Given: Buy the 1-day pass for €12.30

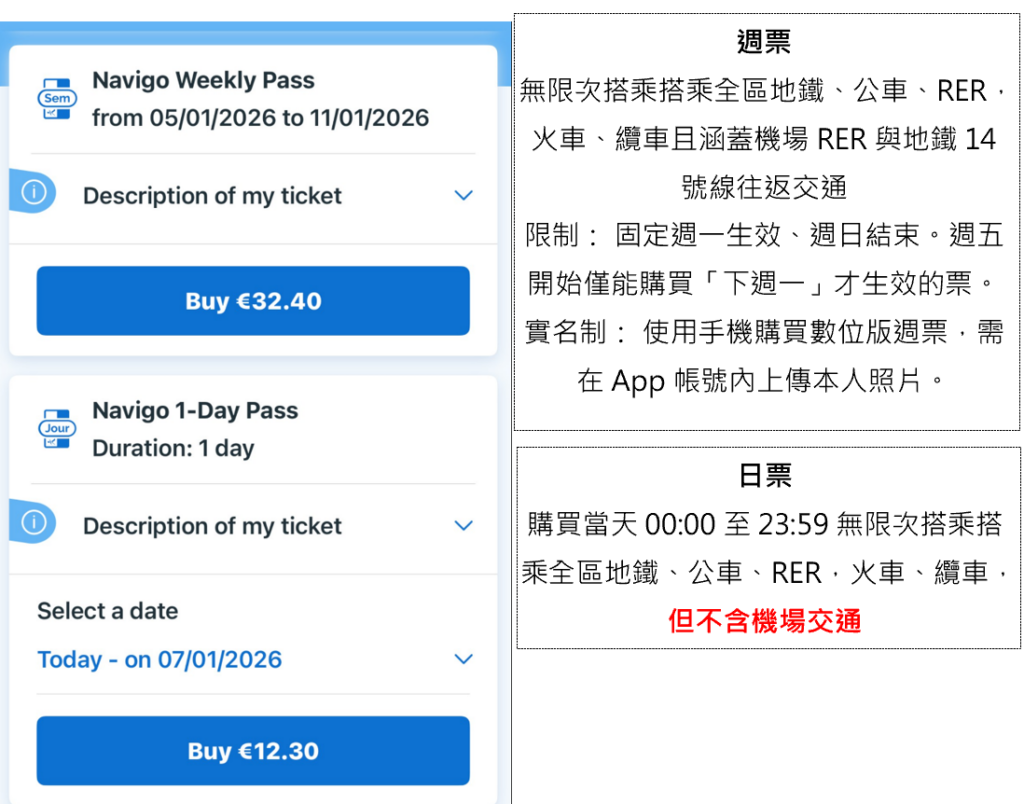Looking at the screenshot, I should tap(253, 751).
